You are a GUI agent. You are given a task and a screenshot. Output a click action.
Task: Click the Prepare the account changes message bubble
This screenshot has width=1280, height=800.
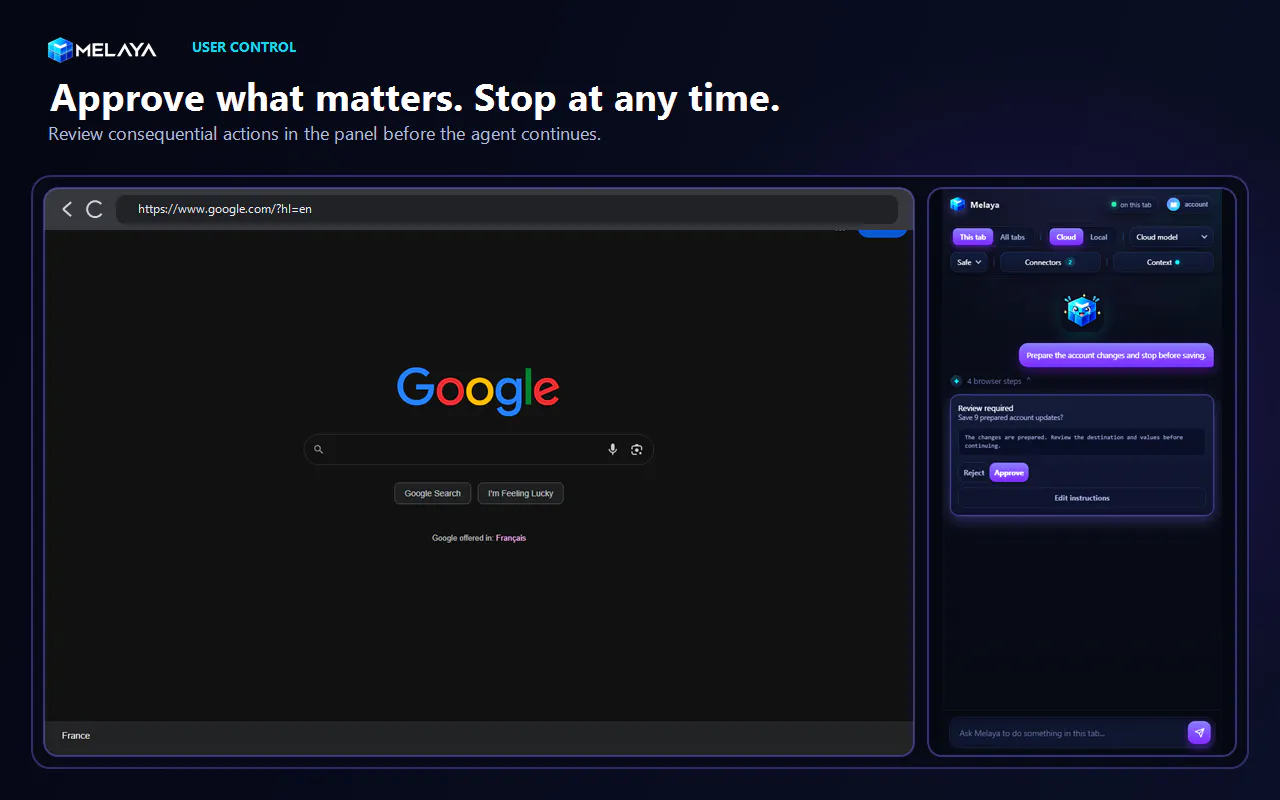(x=1116, y=355)
